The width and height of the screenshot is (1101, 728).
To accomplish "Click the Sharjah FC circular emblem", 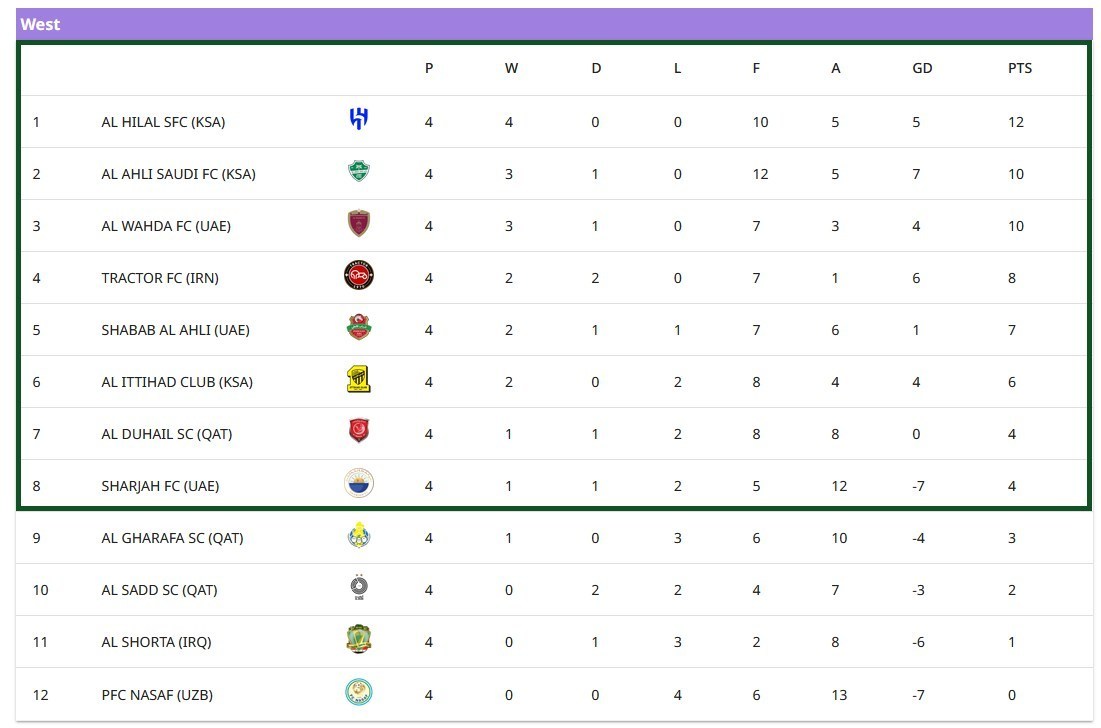I will coord(358,484).
